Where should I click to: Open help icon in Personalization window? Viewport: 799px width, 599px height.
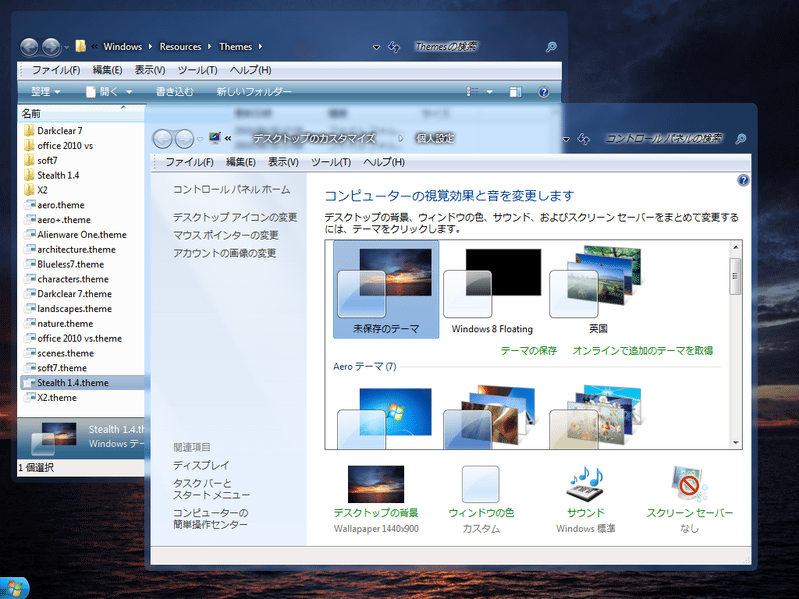click(x=743, y=180)
